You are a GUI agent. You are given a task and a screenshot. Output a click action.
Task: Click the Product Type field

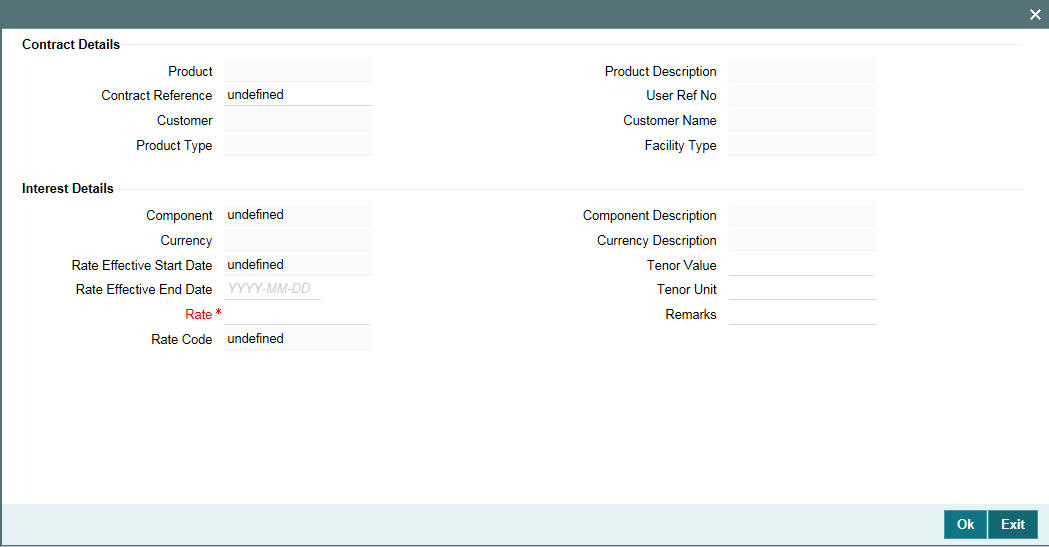298,145
